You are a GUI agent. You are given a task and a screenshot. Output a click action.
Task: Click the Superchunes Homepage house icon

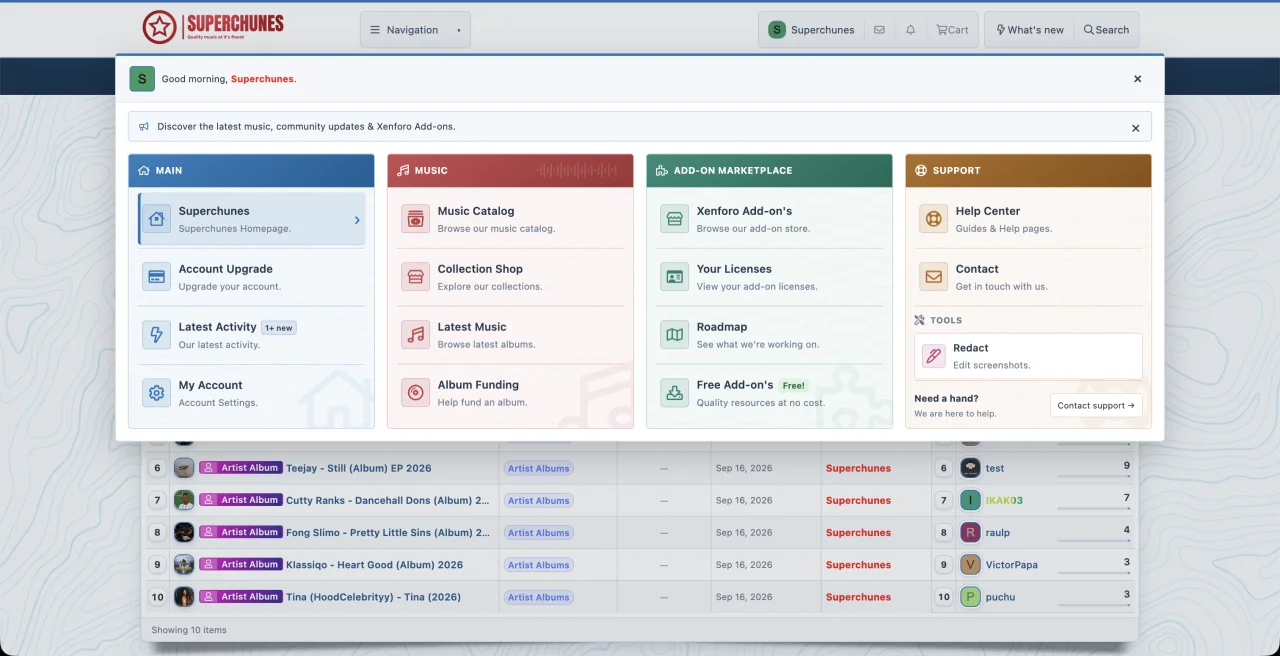pos(157,219)
